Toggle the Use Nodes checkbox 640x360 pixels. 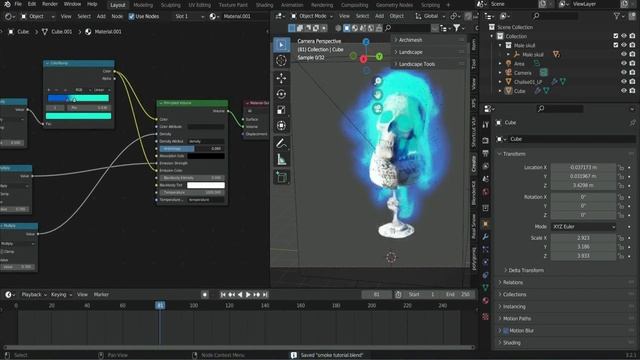[x=131, y=16]
